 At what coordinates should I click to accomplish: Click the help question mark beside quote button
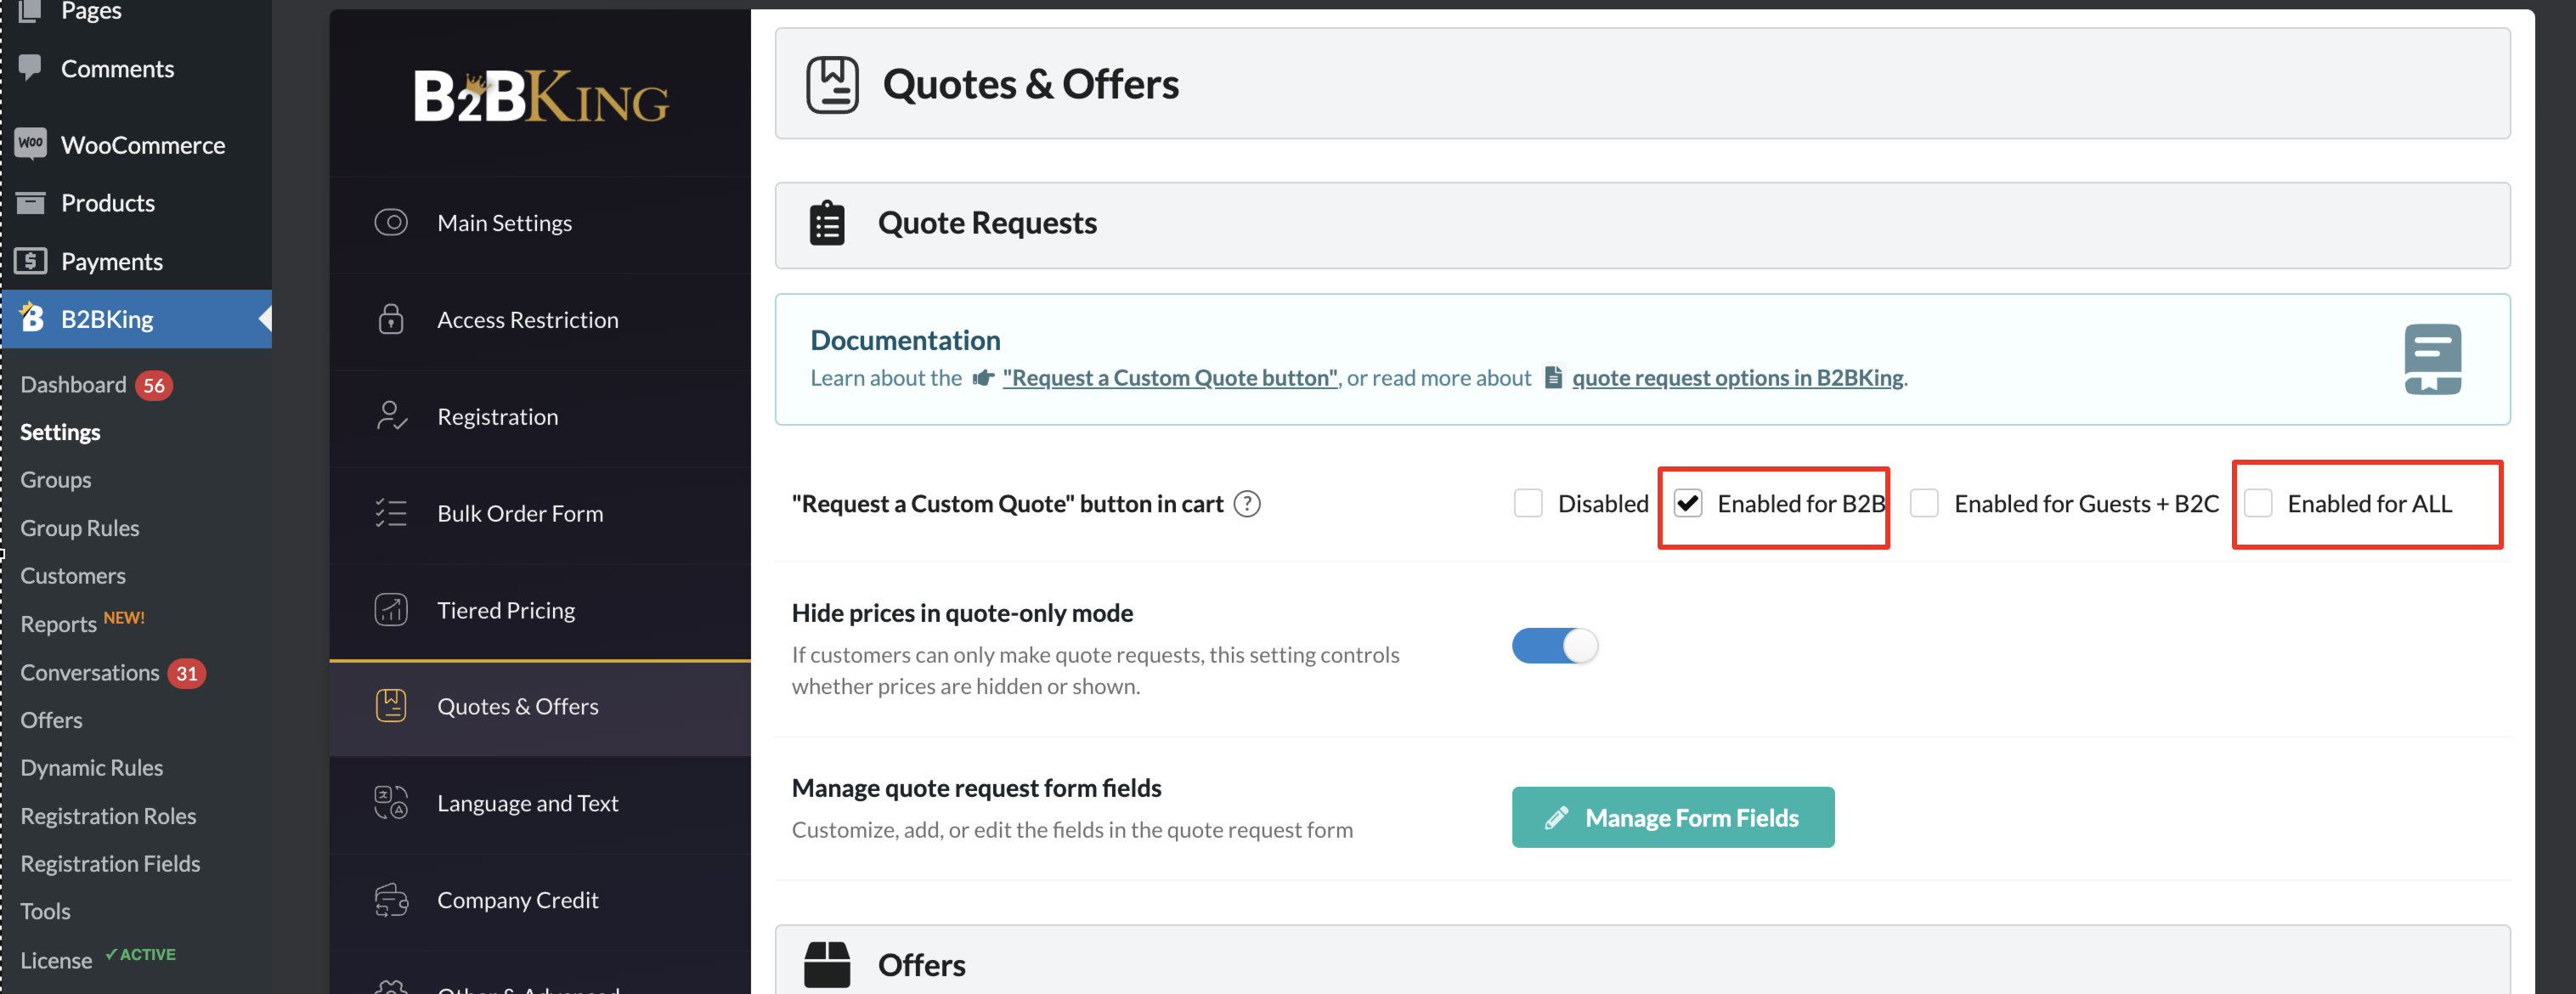point(1247,504)
